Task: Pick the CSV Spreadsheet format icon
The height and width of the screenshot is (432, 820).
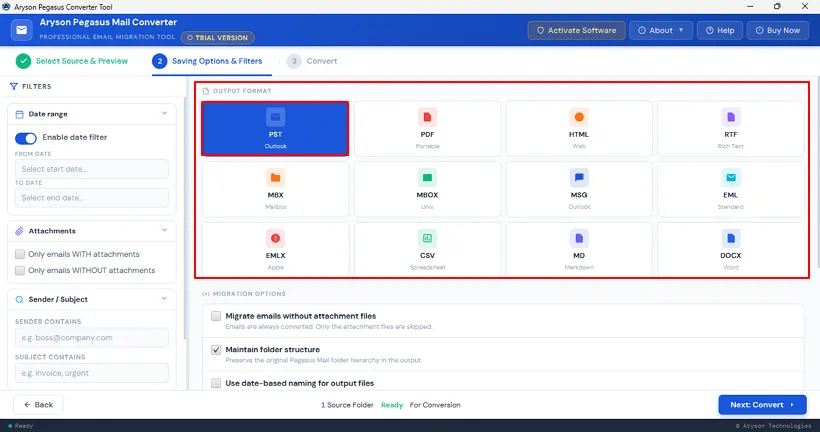Action: pos(427,238)
